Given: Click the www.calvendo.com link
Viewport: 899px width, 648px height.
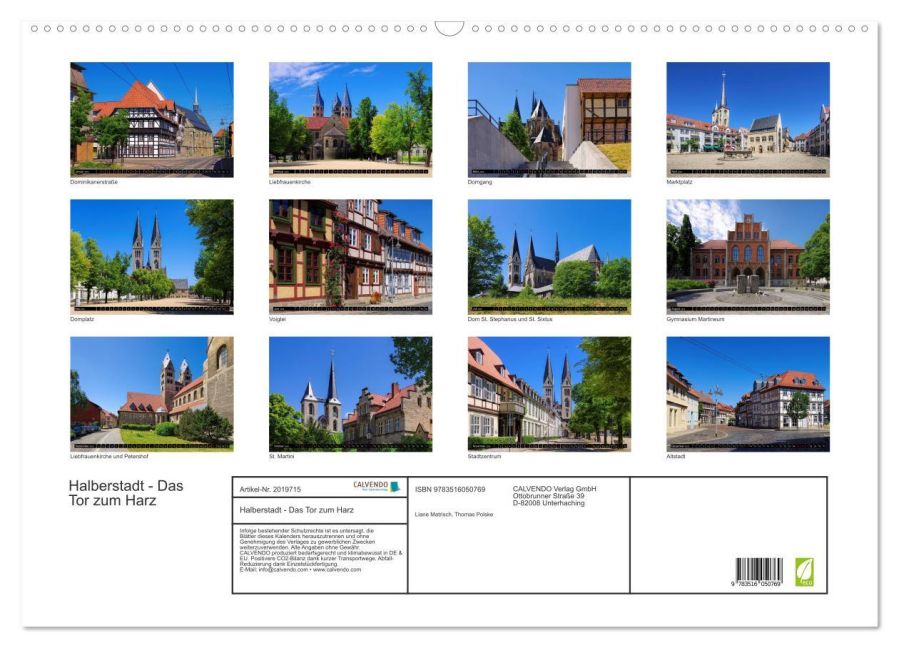Looking at the screenshot, I should pyautogui.click(x=339, y=570).
